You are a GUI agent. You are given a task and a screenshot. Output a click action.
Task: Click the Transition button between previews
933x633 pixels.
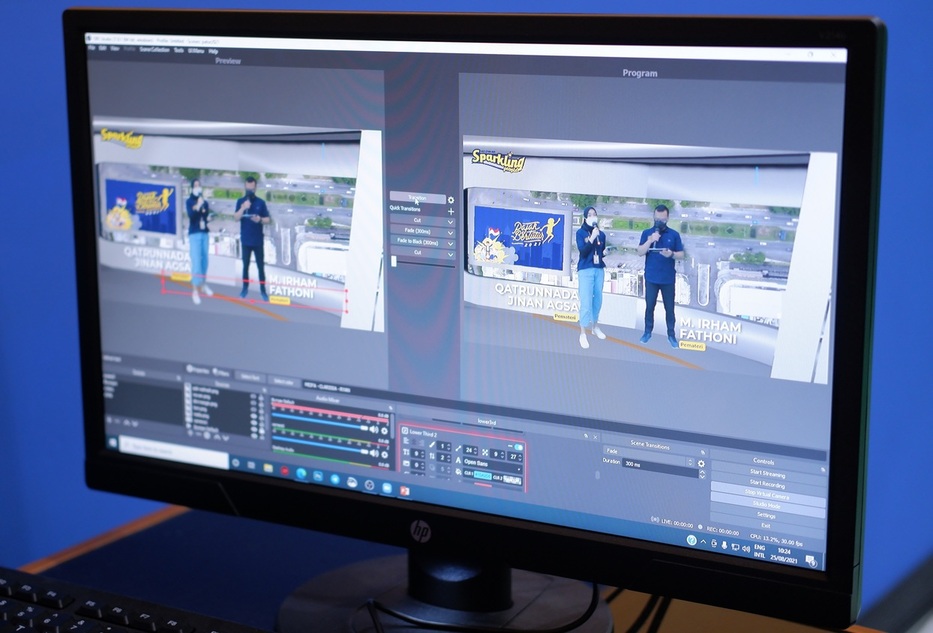[x=417, y=198]
